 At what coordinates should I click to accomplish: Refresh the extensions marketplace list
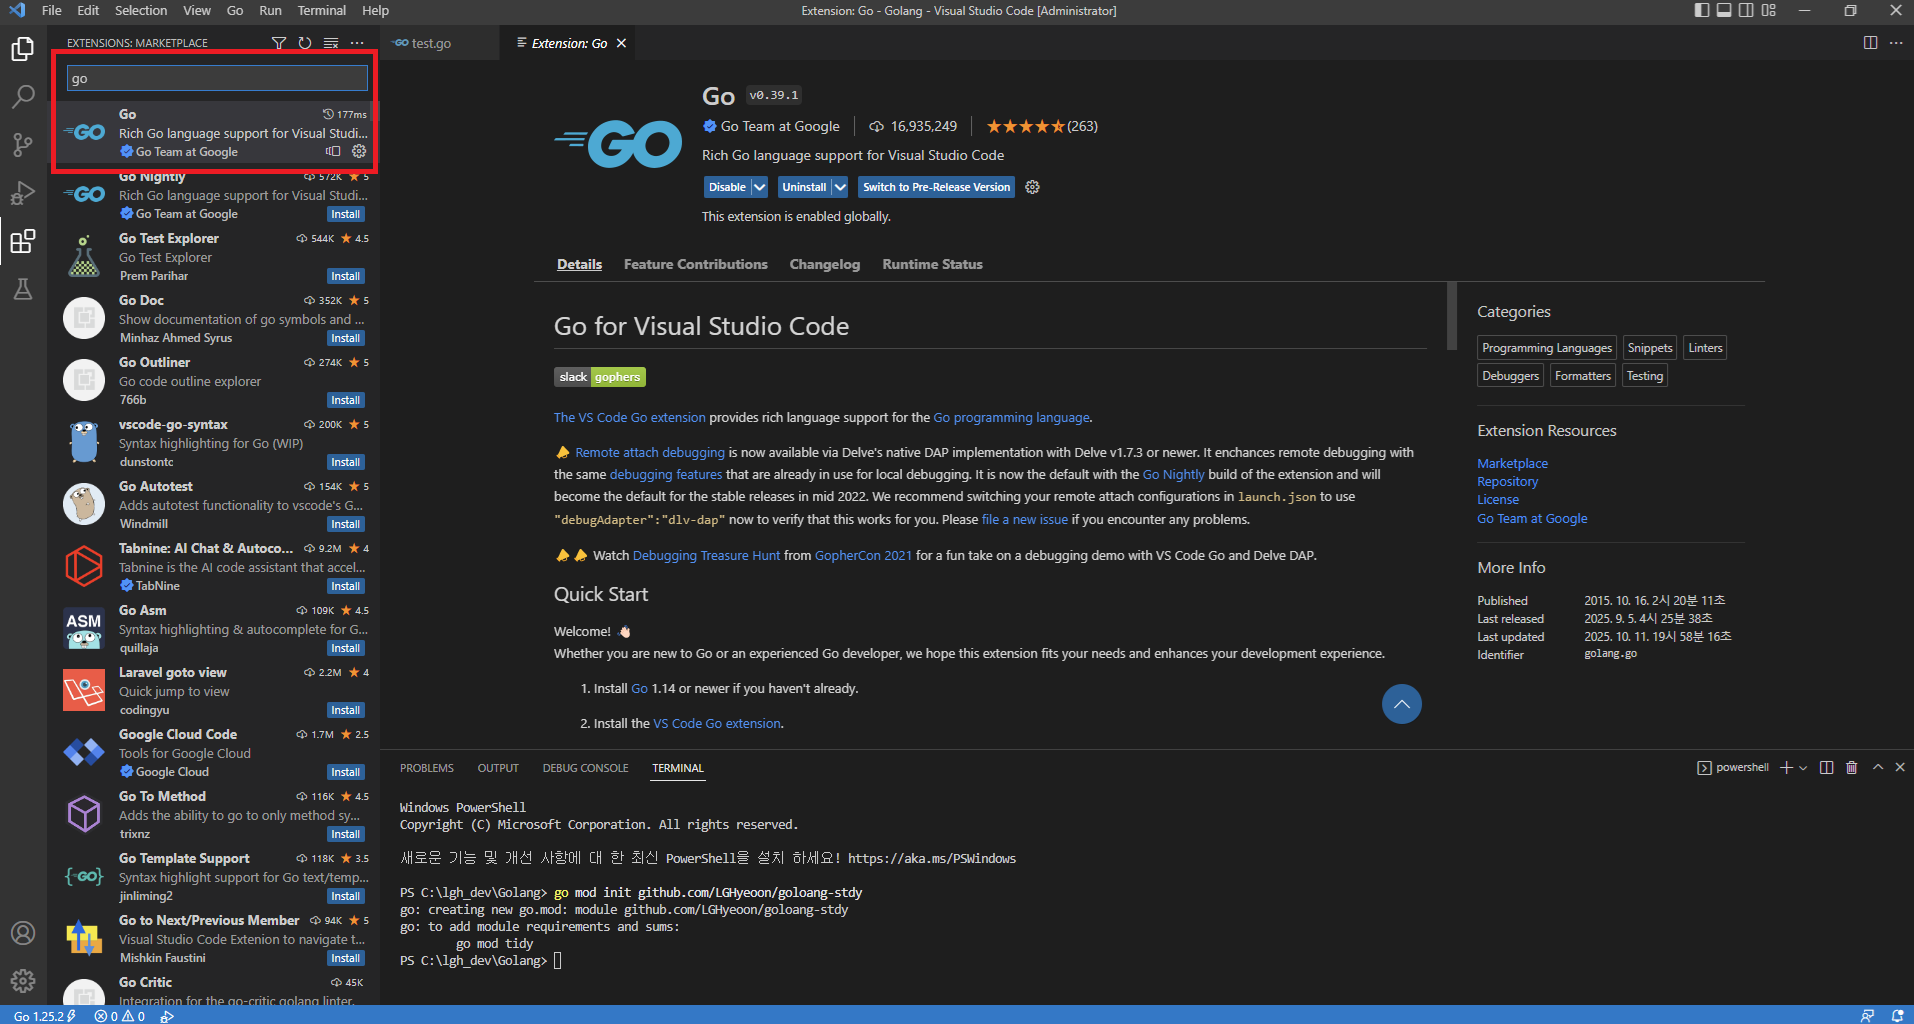[x=305, y=43]
